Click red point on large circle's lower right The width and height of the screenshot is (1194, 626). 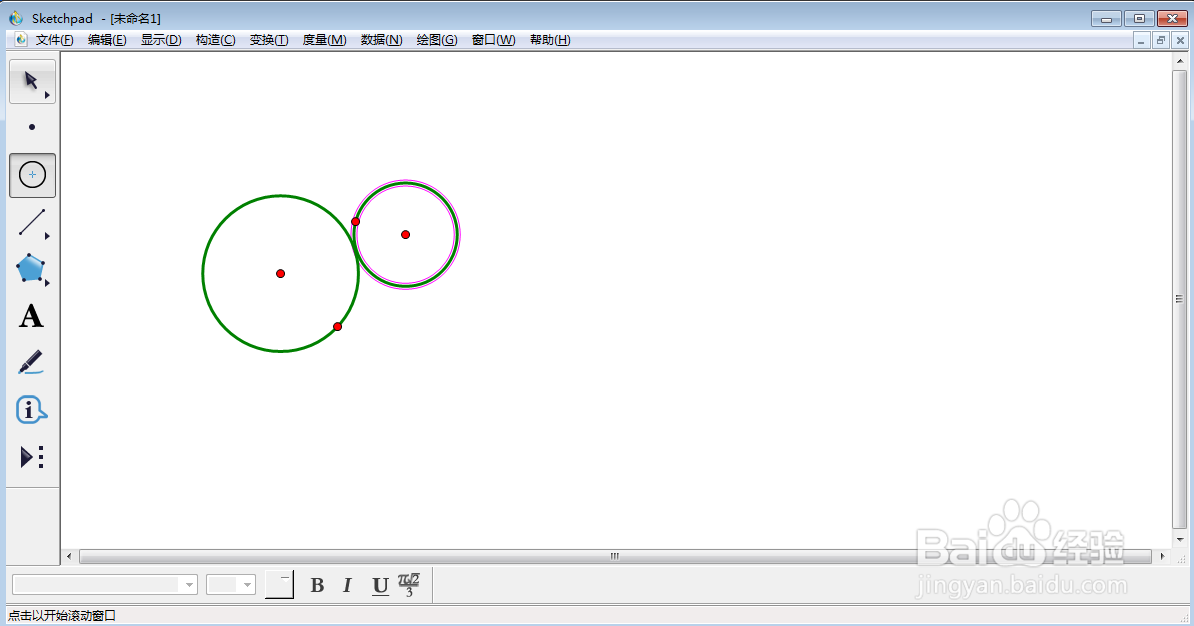(337, 327)
